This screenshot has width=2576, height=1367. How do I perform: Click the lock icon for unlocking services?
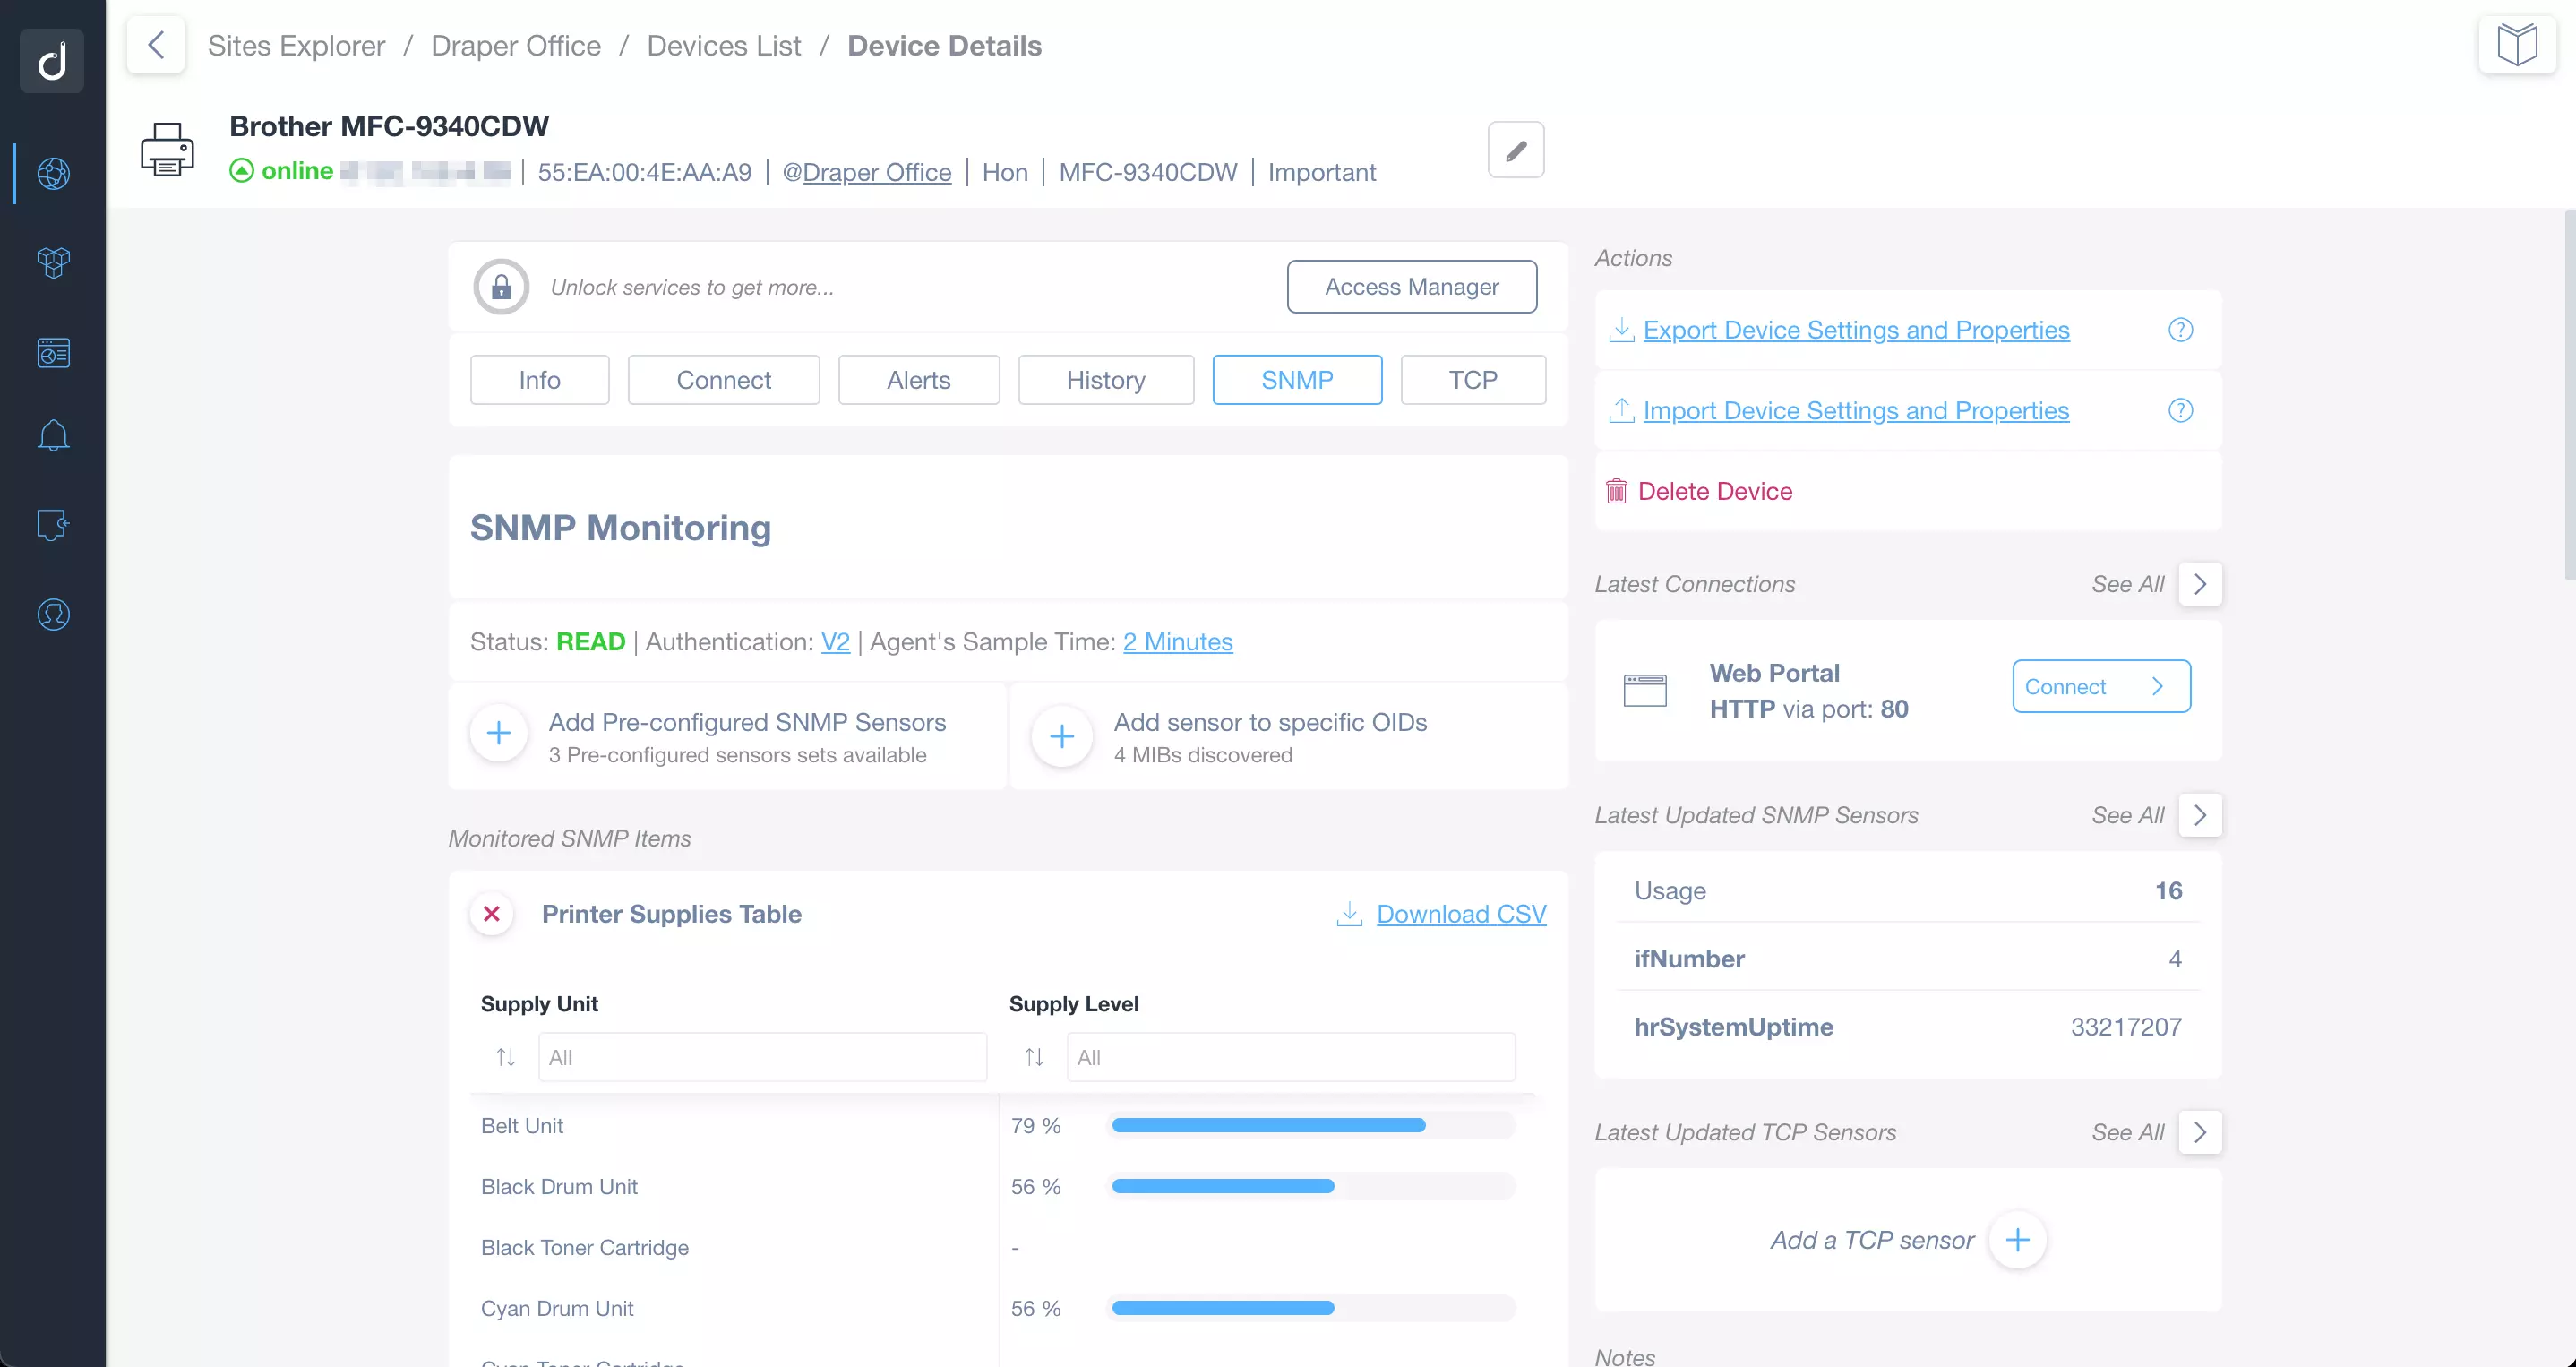click(x=501, y=287)
